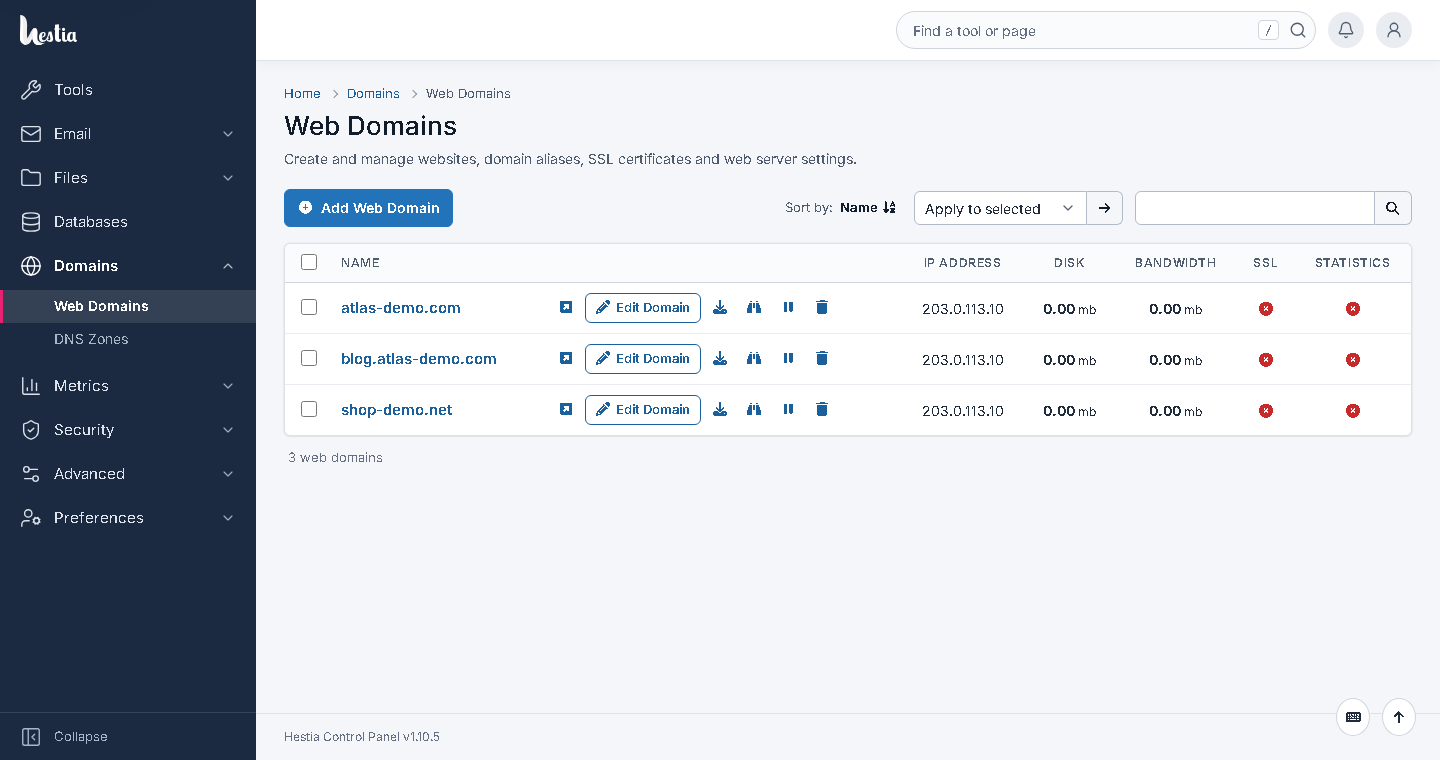
Task: Open user account avatar menu
Action: coord(1394,30)
